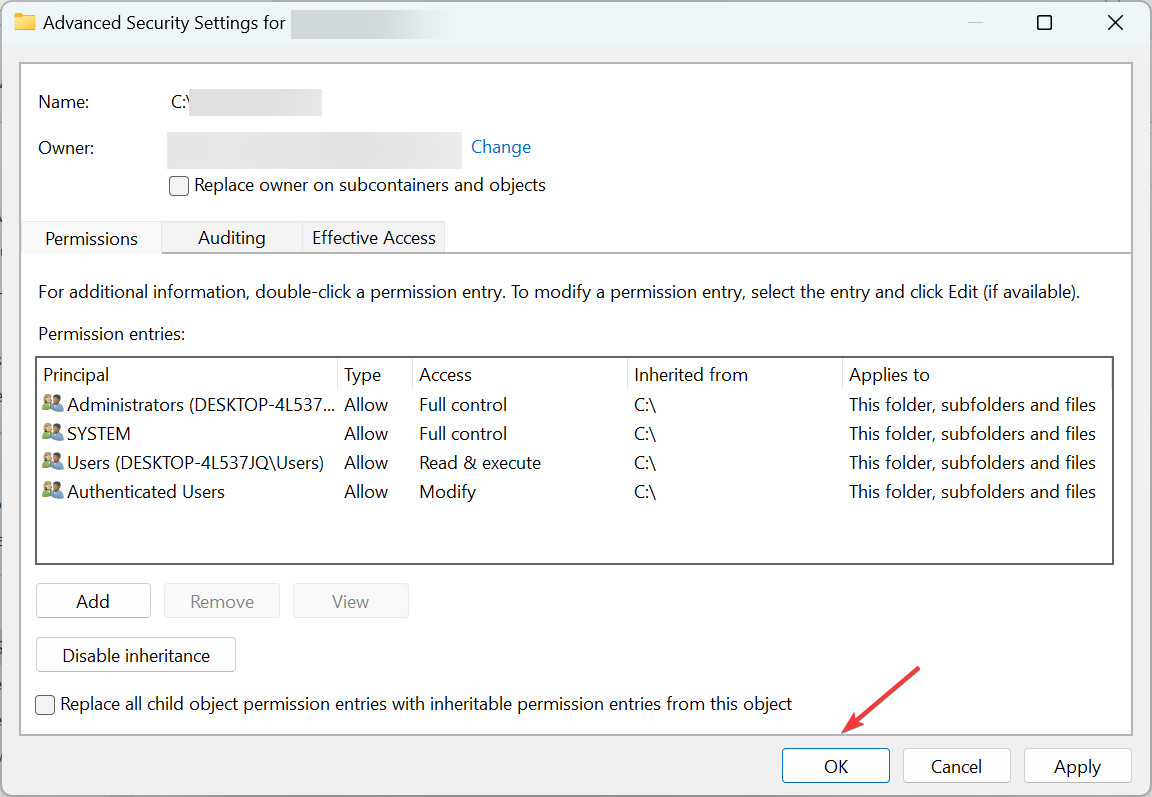Screen dimensions: 1152x797
Task: Enable Replace all child object permission entries
Action: (x=45, y=704)
